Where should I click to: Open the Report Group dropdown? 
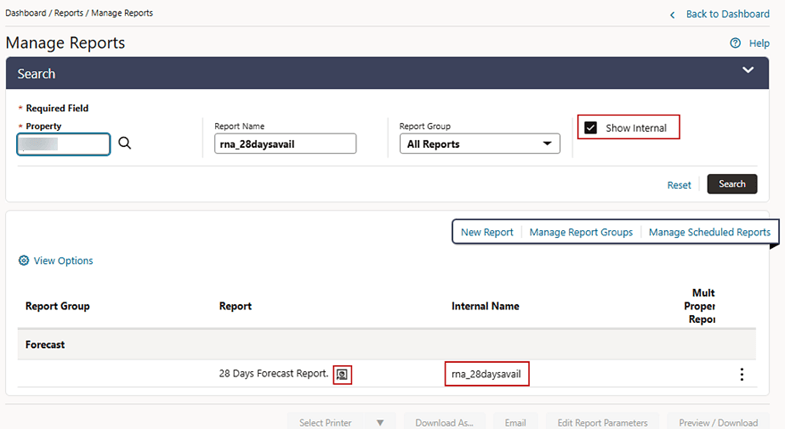[x=480, y=144]
